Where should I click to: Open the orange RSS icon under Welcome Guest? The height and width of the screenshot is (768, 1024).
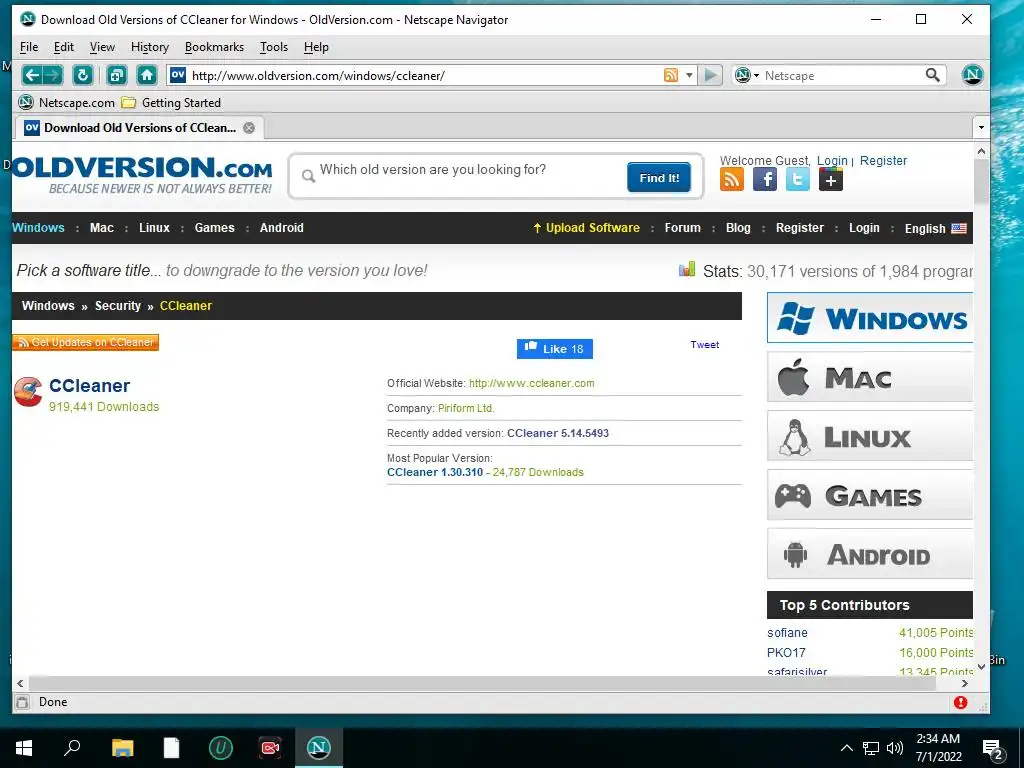coord(731,179)
